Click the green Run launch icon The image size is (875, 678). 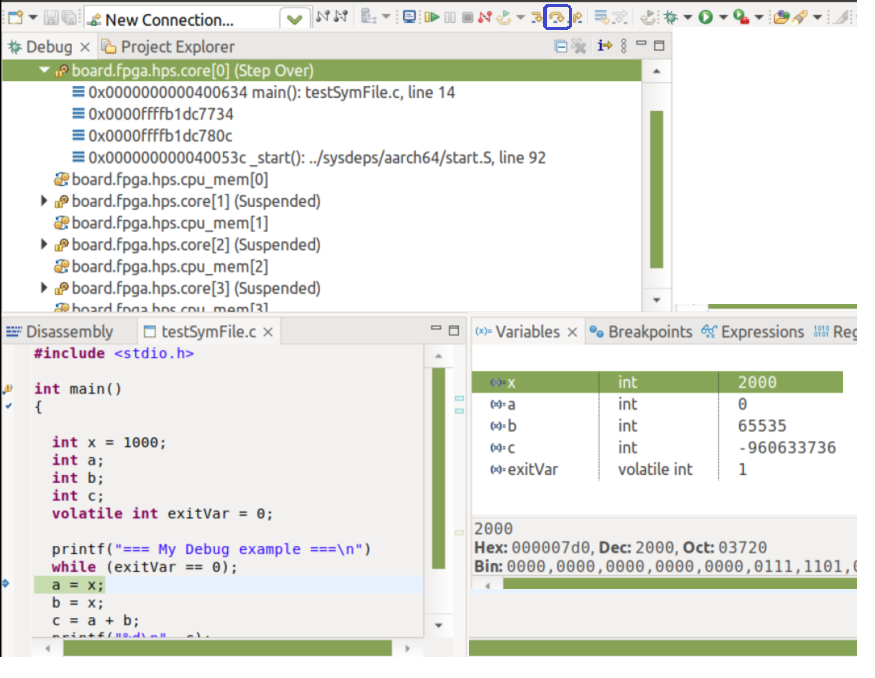pos(706,17)
